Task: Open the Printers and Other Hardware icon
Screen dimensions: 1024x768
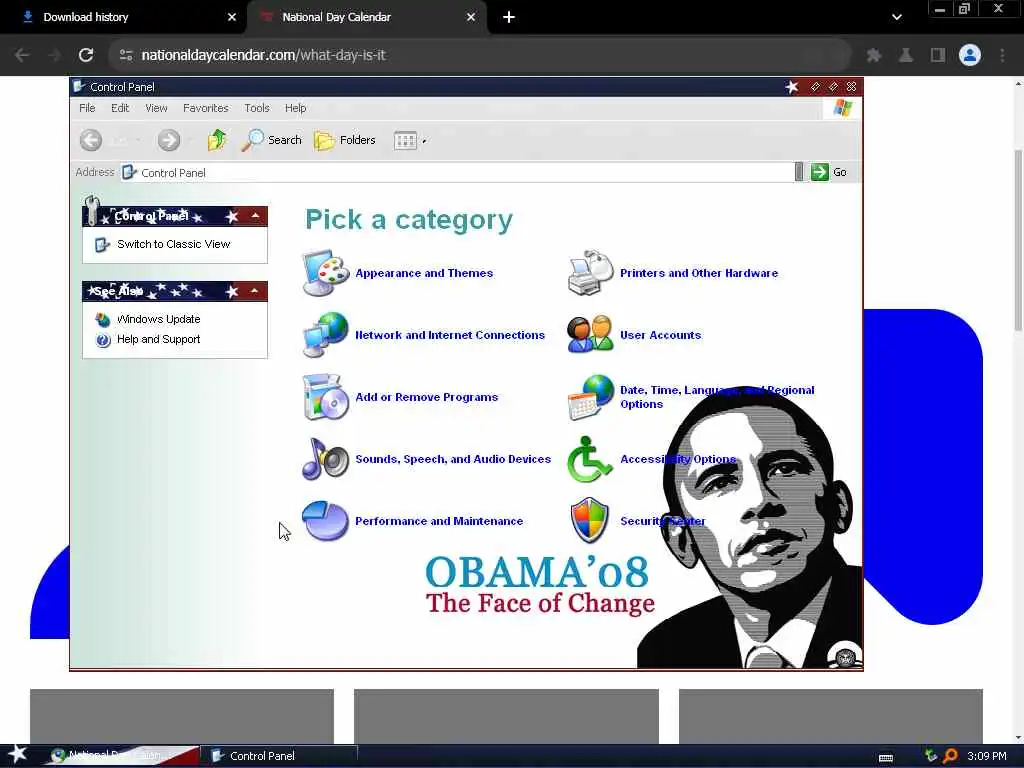Action: 590,273
